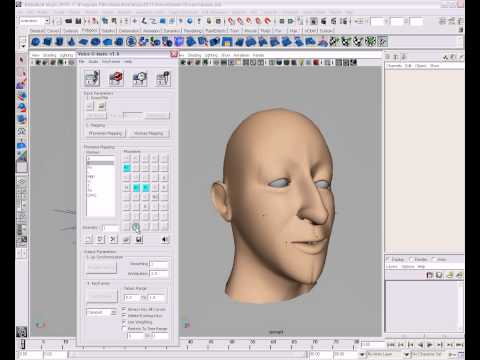This screenshot has height=360, width=480.
Task: Select the Render radio in Layer Editor
Action: coord(411,259)
